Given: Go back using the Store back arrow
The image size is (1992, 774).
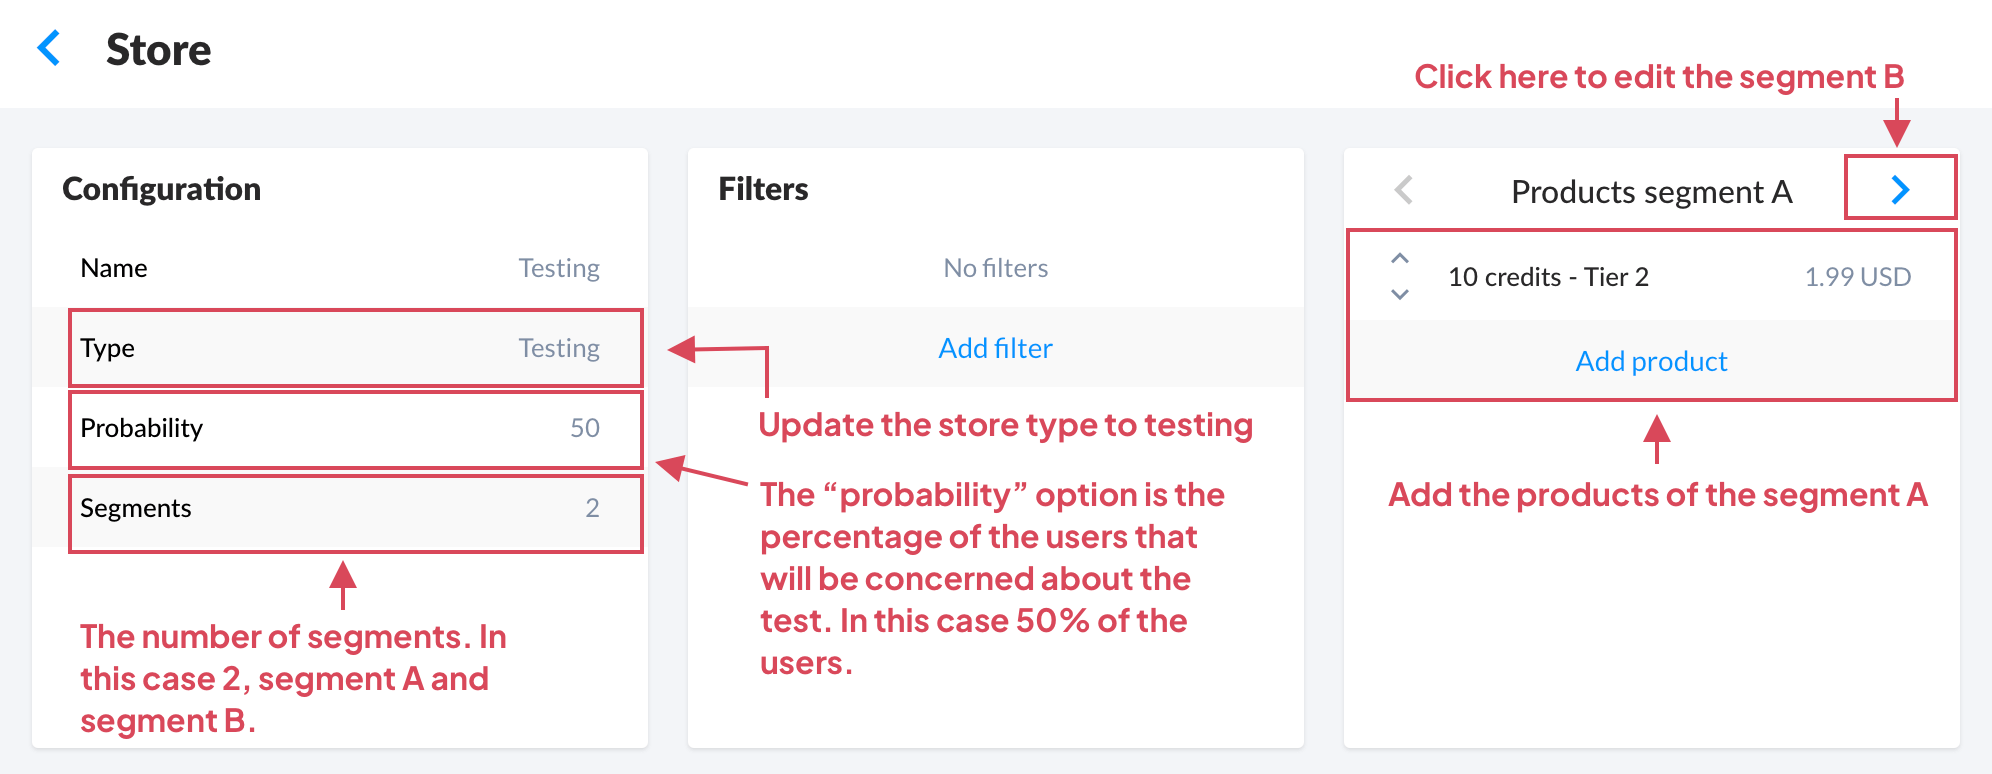Looking at the screenshot, I should pos(49,48).
